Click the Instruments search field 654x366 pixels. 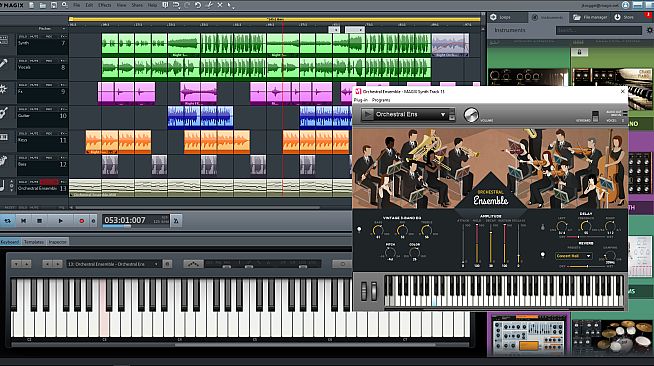(599, 30)
